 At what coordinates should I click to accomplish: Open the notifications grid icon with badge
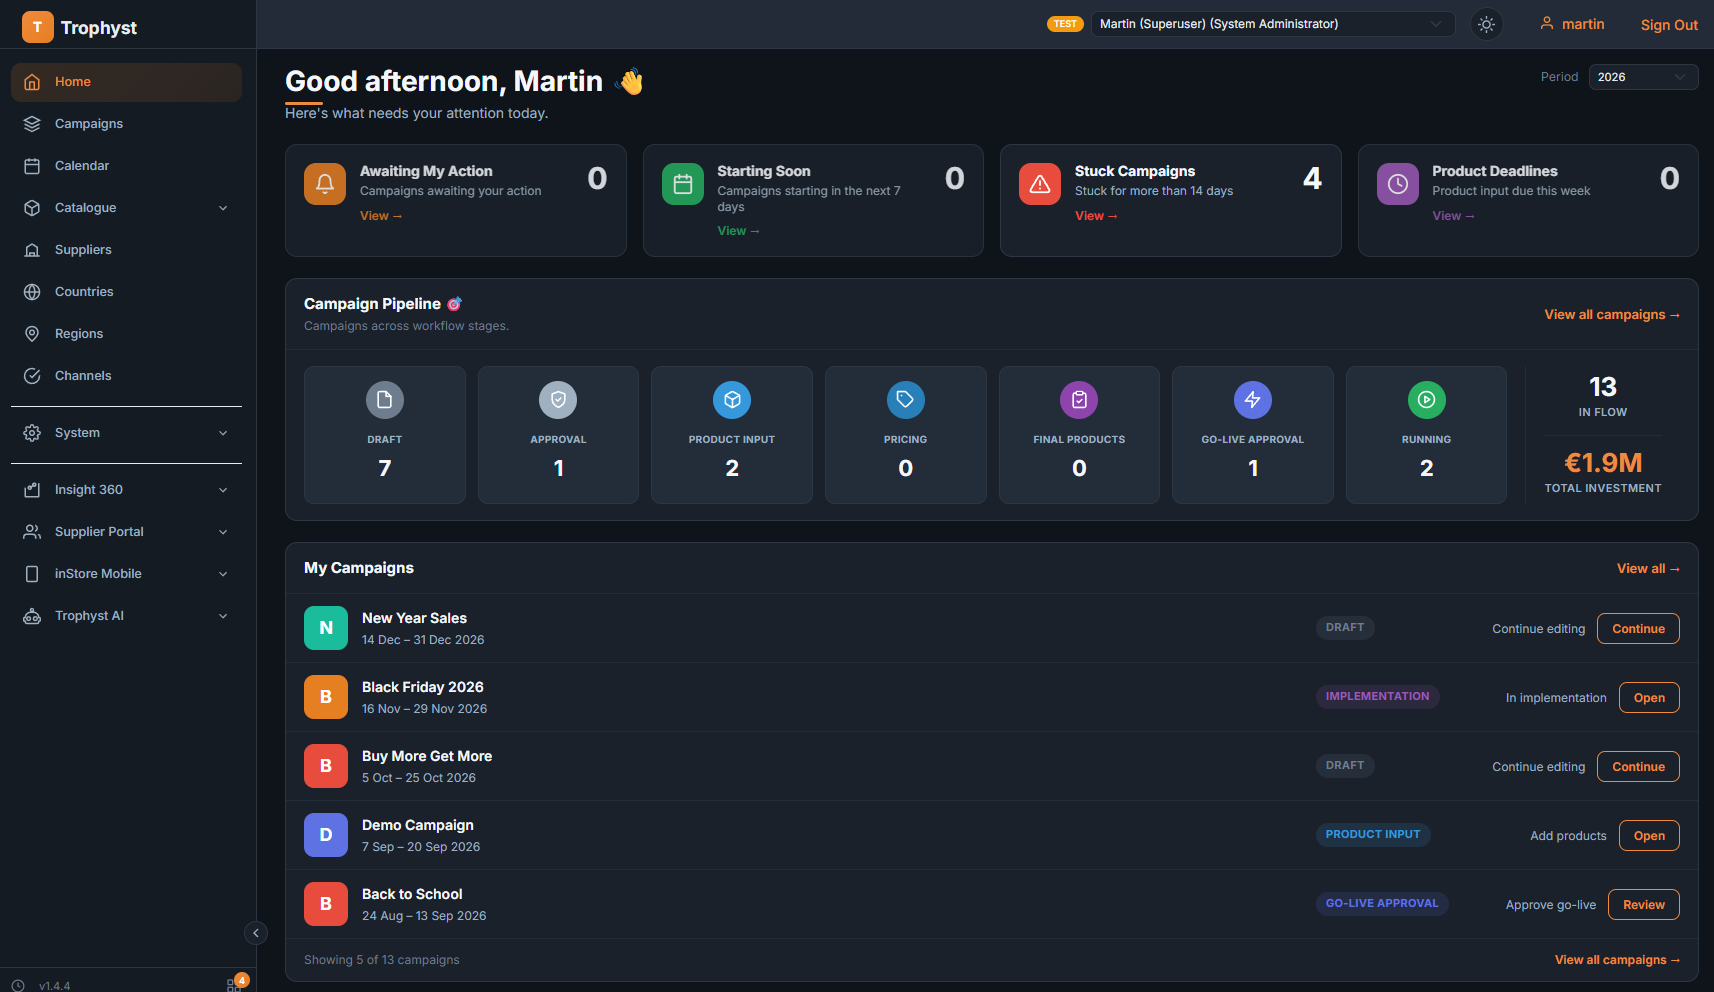coord(235,984)
